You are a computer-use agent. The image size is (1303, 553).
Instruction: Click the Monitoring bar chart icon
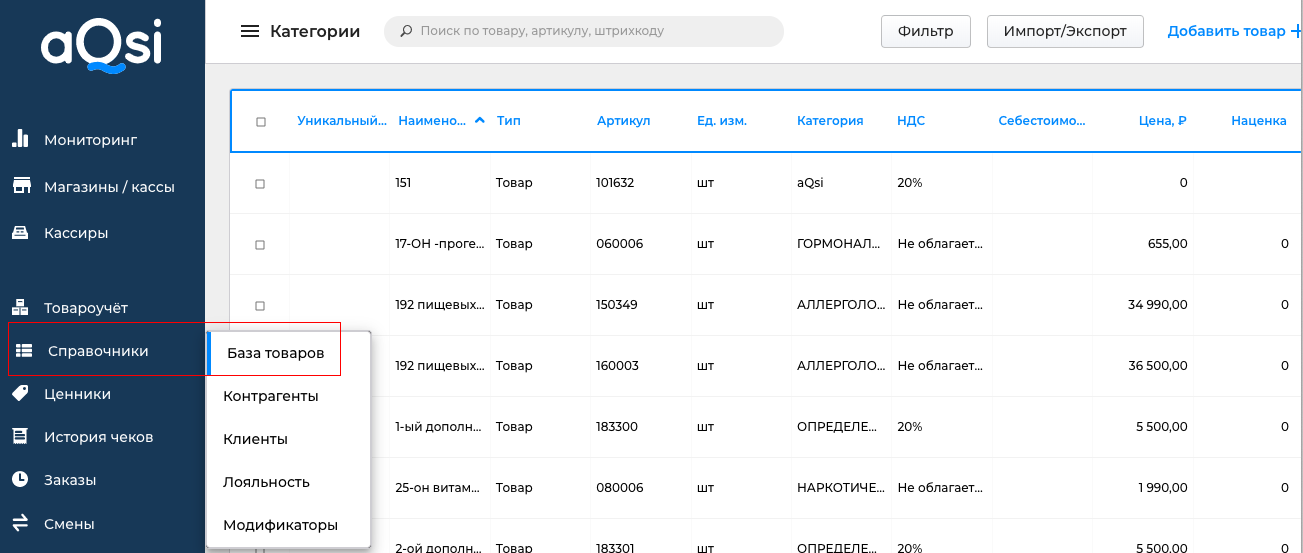(19, 140)
